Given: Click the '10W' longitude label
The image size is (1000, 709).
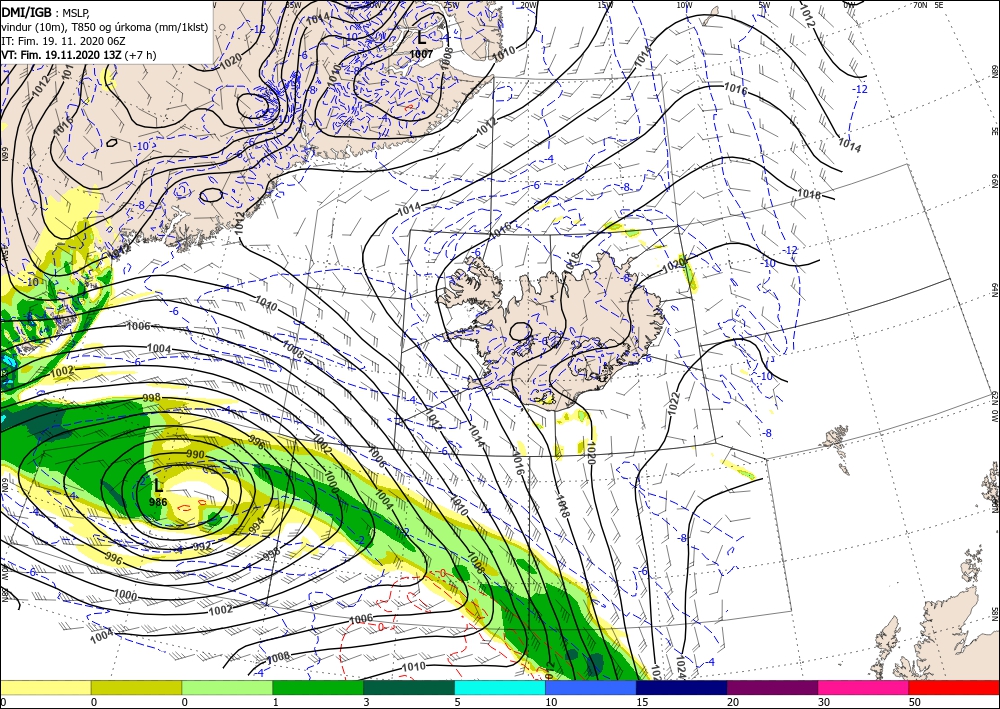Looking at the screenshot, I should pyautogui.click(x=684, y=5).
